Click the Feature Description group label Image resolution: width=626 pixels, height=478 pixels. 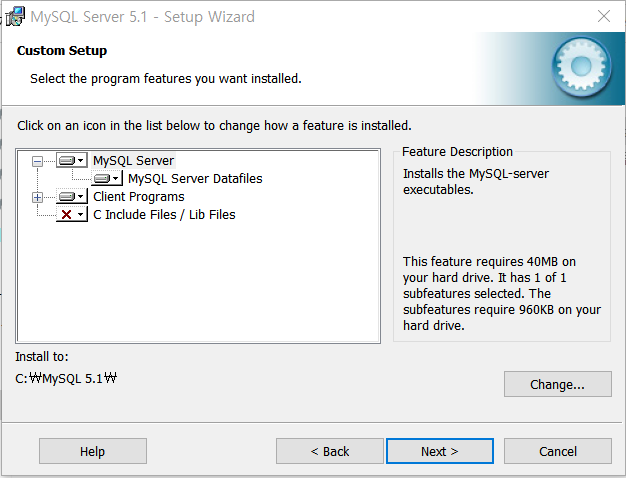coord(457,152)
